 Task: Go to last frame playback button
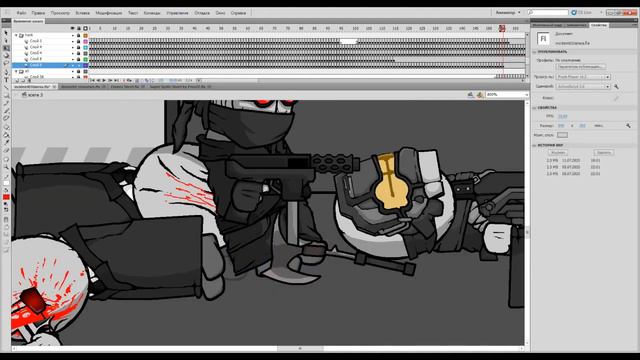coord(116,80)
